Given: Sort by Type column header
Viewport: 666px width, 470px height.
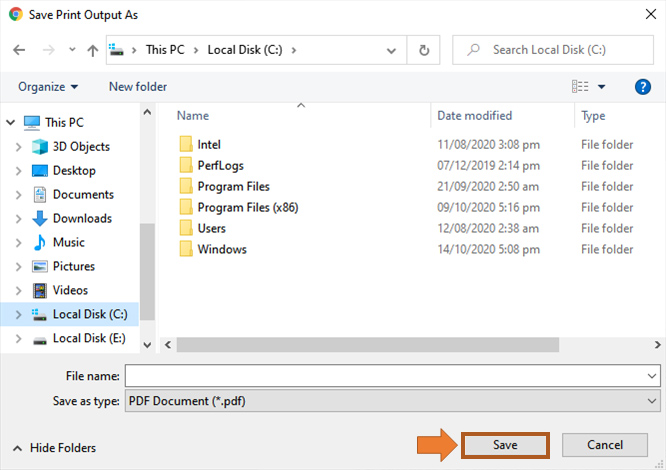Looking at the screenshot, I should pos(593,115).
